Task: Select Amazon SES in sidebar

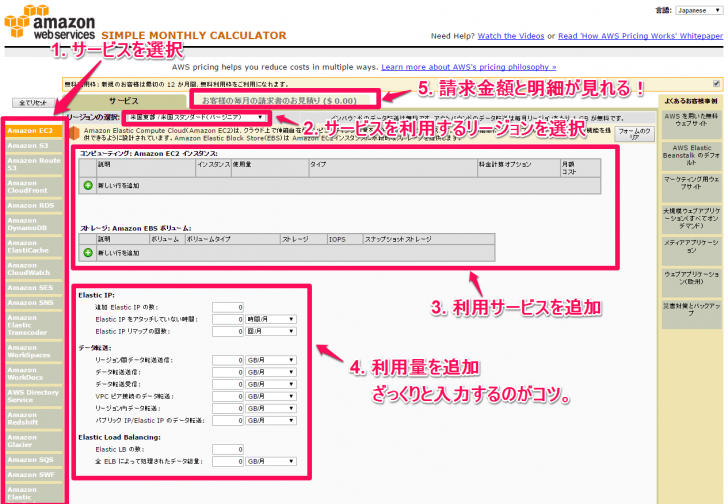Action: (34, 288)
